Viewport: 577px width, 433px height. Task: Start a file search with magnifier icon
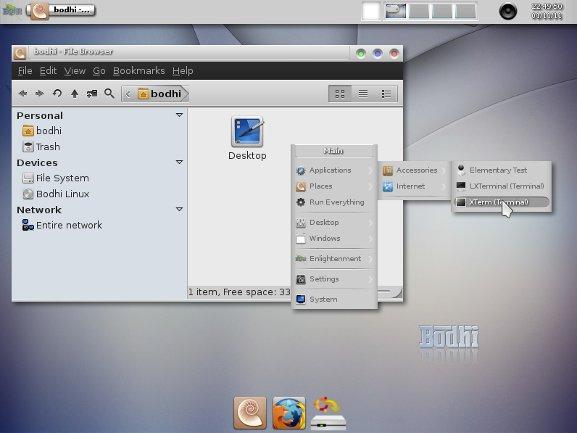point(109,93)
